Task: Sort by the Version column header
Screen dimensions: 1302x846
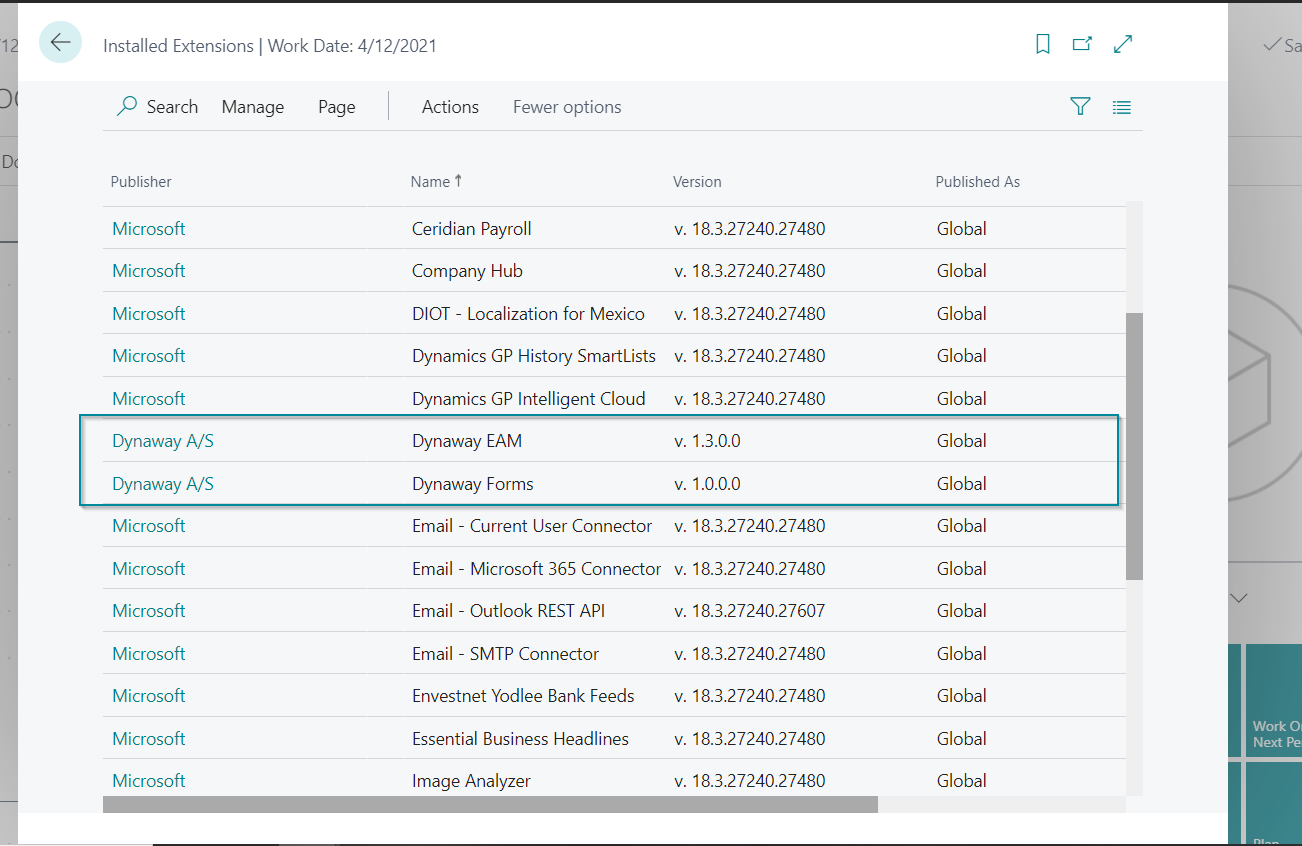Action: coord(697,182)
